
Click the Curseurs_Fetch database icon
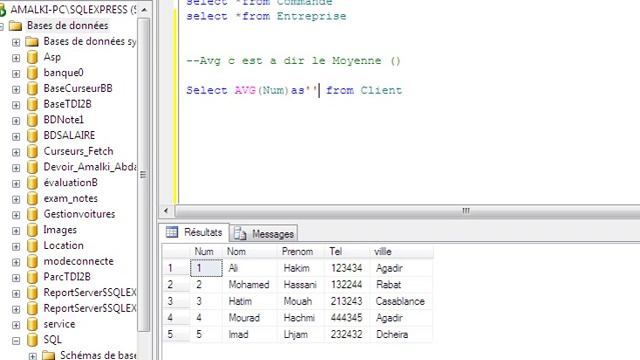point(32,151)
